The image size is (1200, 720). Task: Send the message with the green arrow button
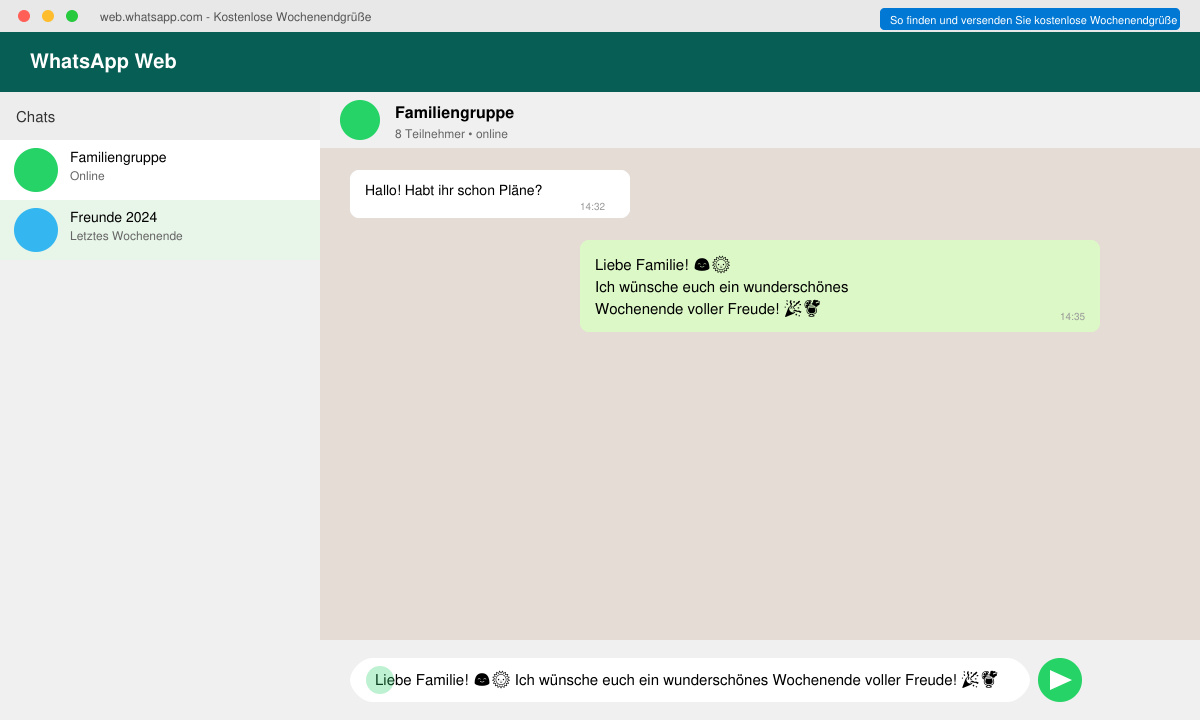tap(1060, 680)
